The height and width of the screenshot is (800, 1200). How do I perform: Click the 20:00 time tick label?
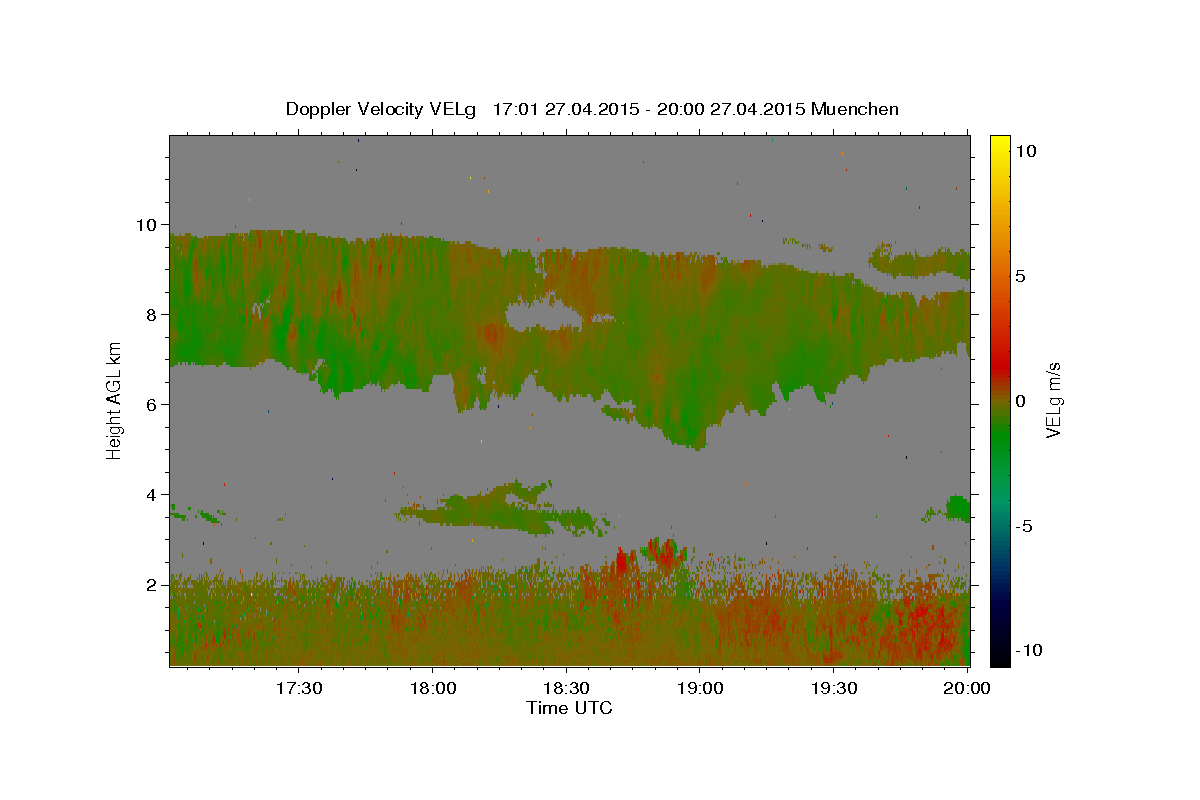pyautogui.click(x=967, y=689)
